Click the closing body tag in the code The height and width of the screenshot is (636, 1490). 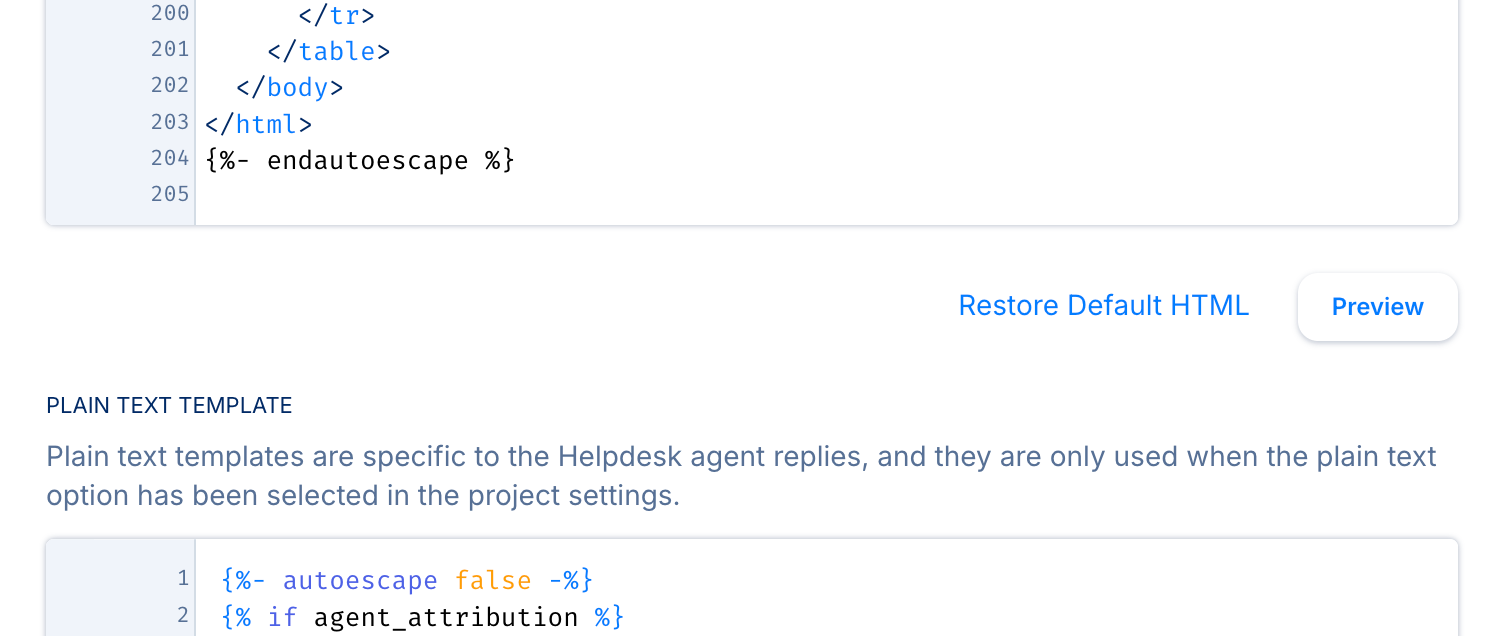(x=290, y=88)
